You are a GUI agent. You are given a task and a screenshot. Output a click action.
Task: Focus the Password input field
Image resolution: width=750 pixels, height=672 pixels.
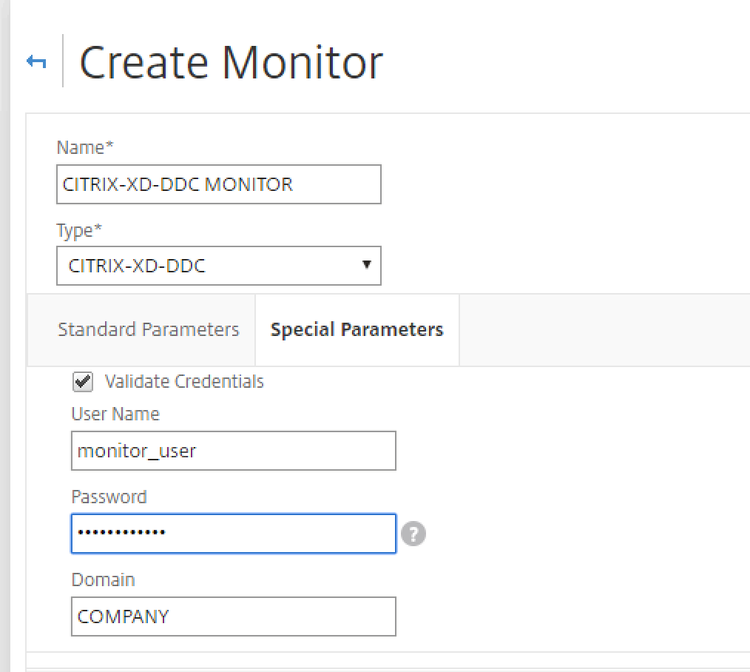tap(233, 534)
